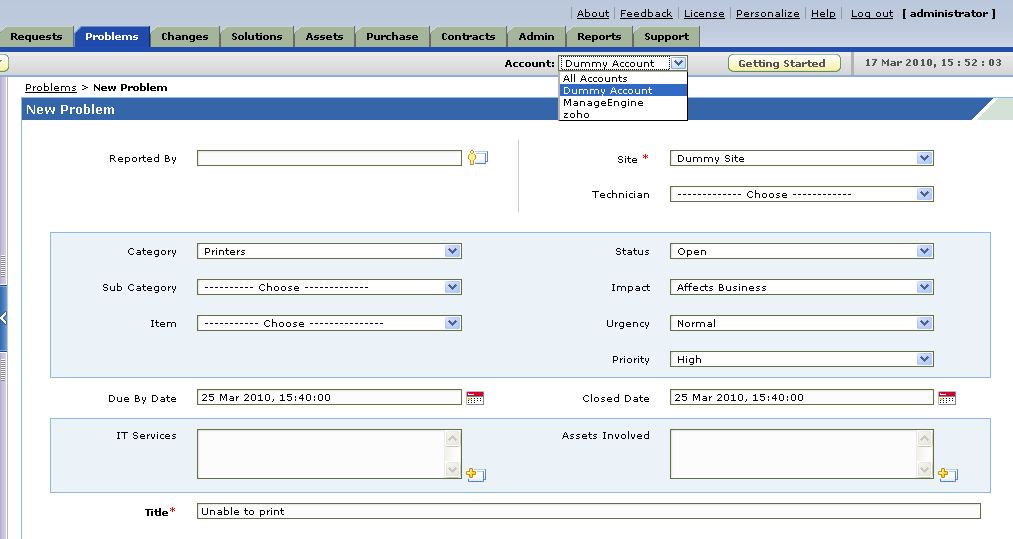Open calendar picker for Closed Date

(947, 397)
